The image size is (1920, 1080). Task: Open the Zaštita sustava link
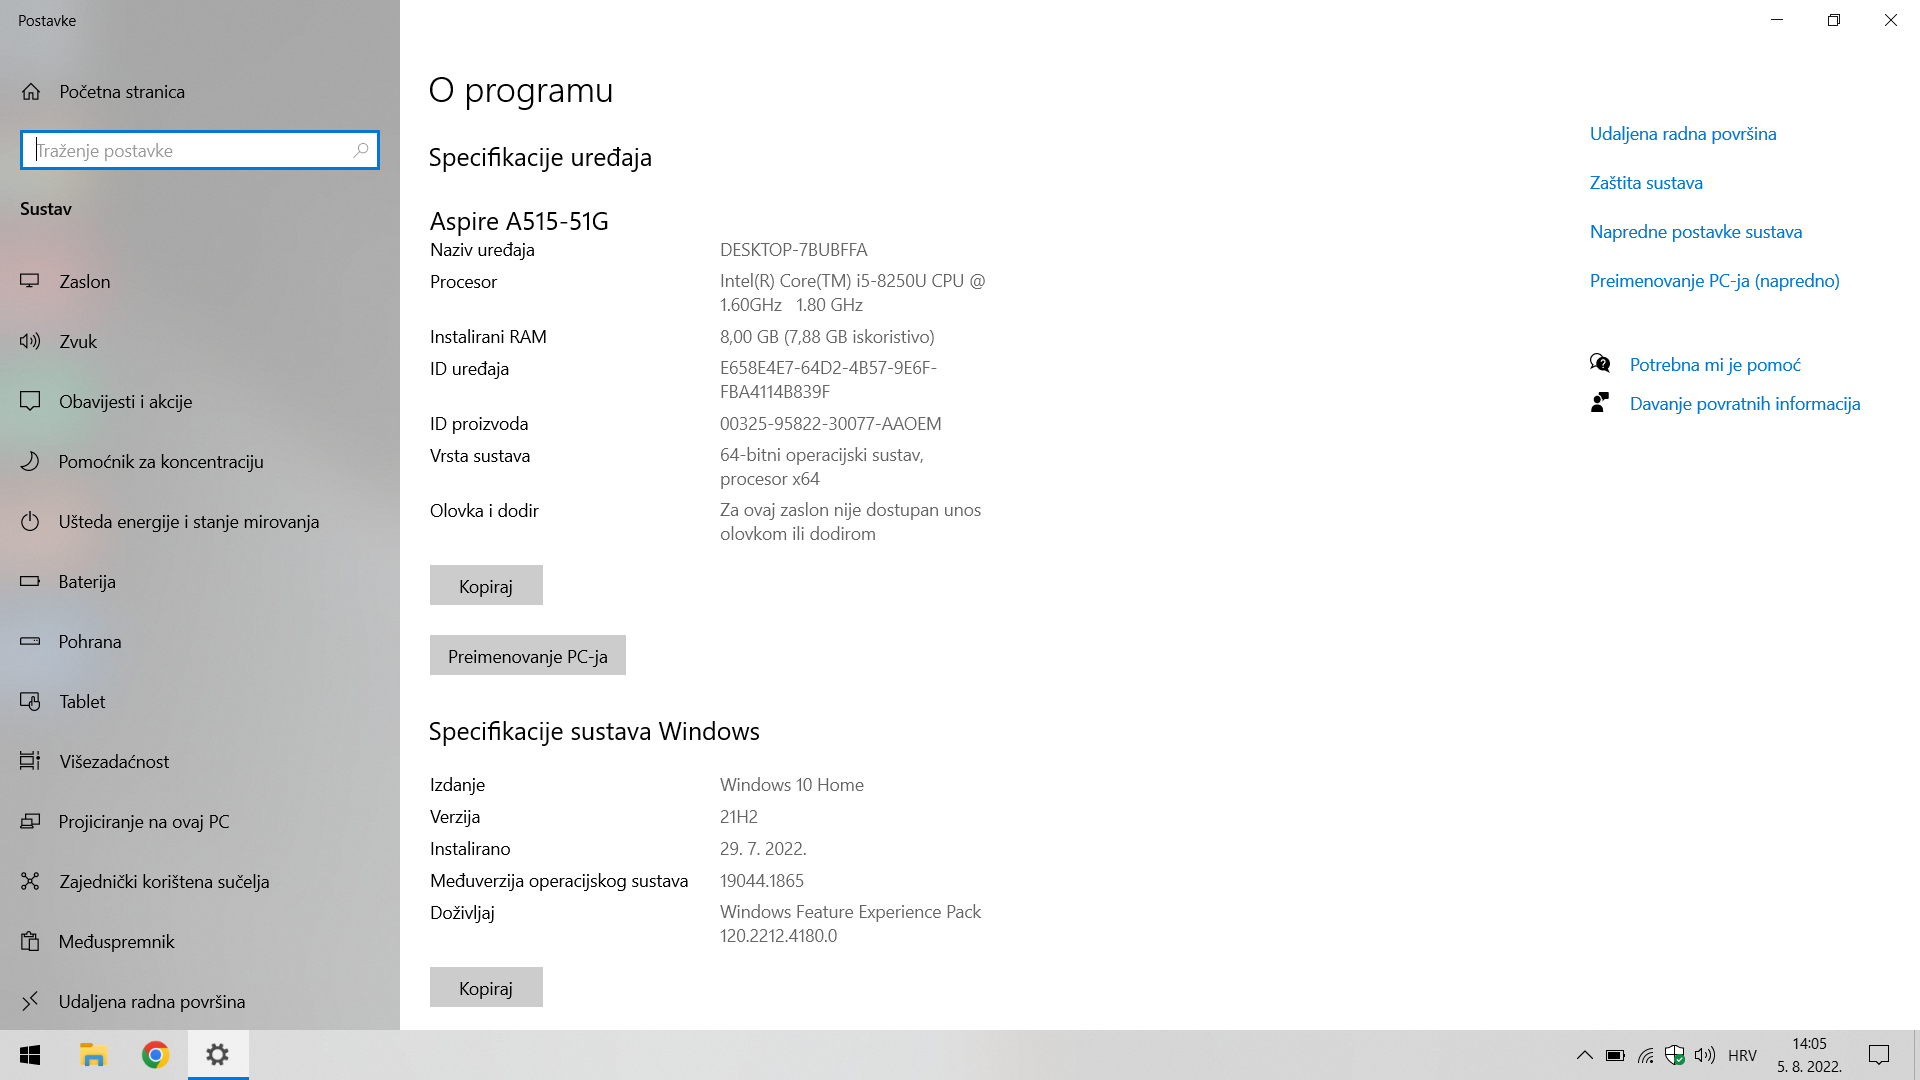(x=1646, y=183)
